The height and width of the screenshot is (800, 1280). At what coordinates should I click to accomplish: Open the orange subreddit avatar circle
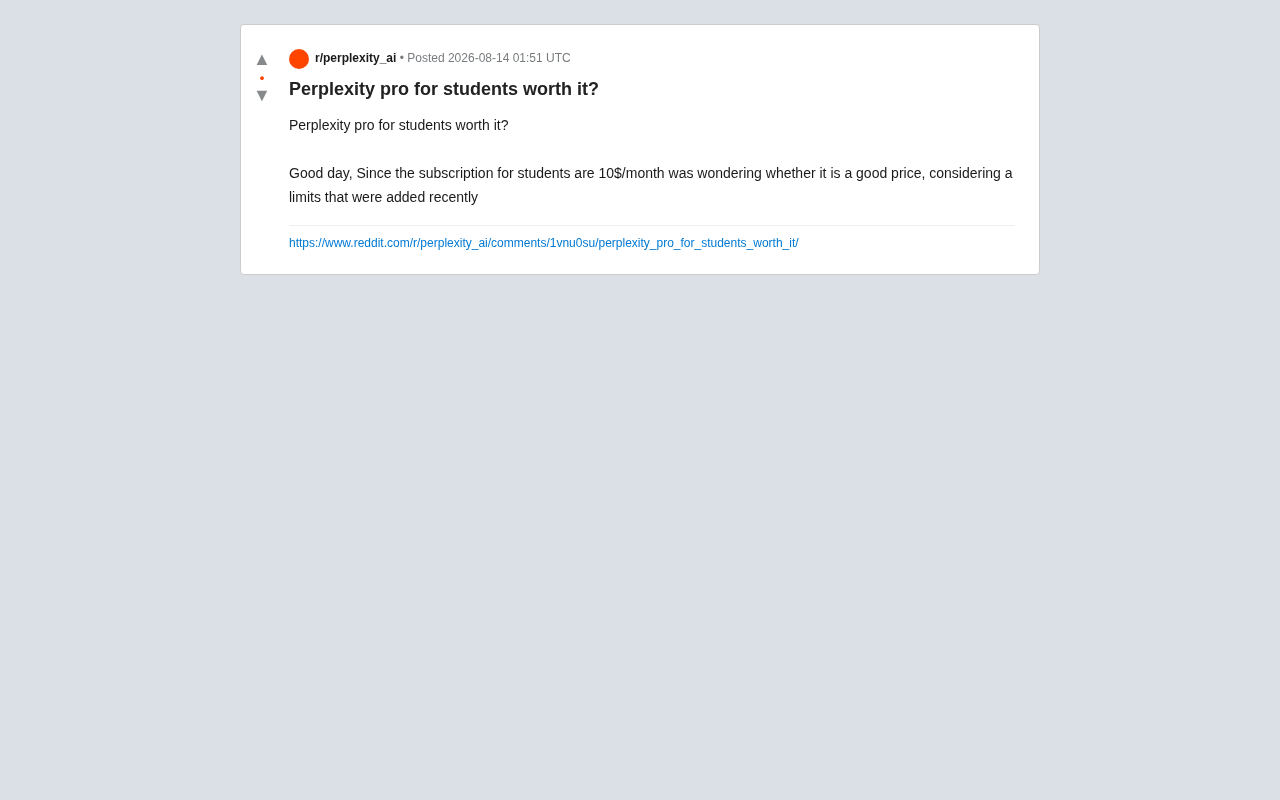(x=299, y=59)
